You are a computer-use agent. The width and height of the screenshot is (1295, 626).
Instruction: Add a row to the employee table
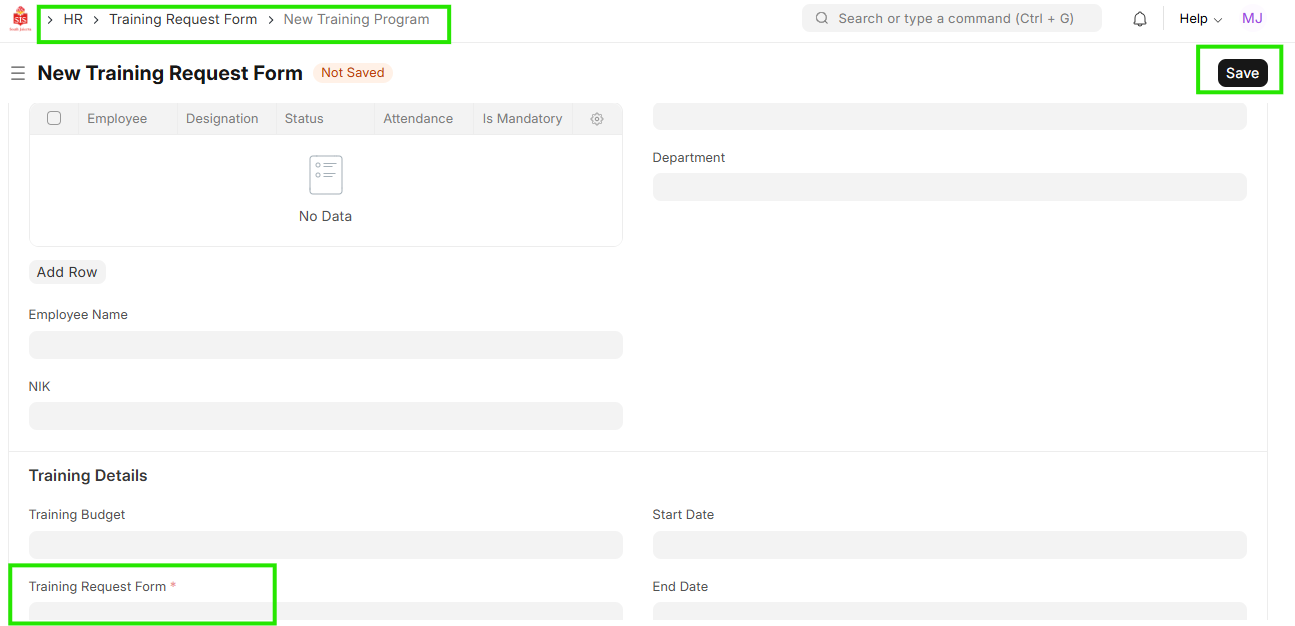(67, 272)
